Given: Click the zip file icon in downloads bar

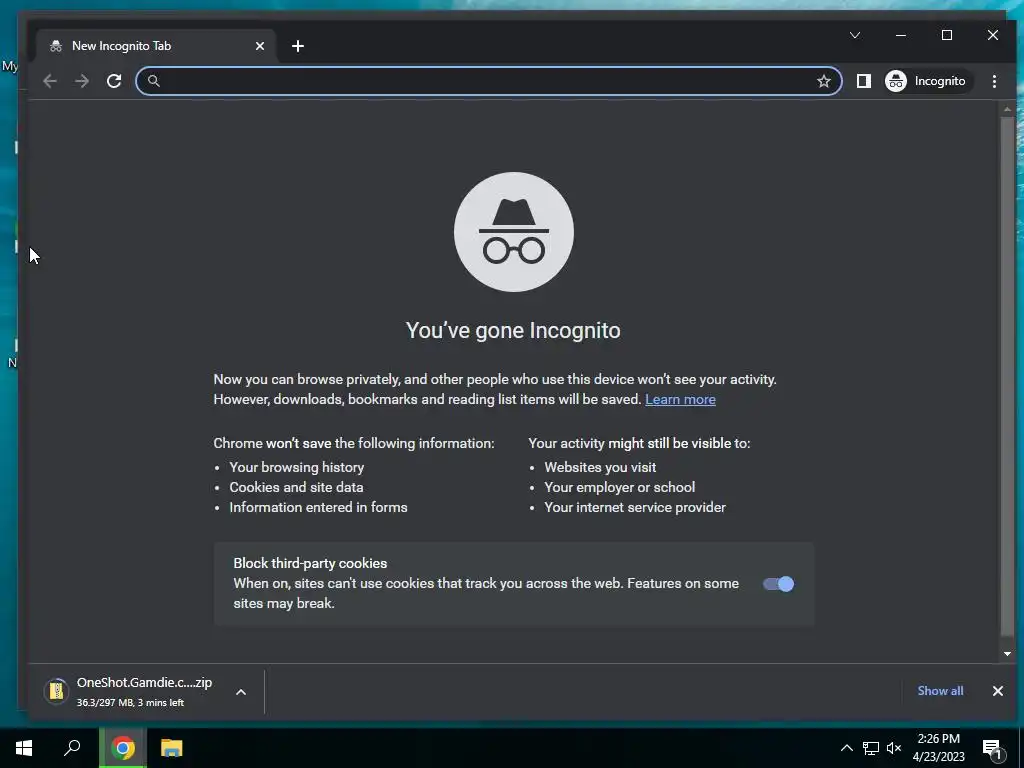Looking at the screenshot, I should (x=57, y=691).
